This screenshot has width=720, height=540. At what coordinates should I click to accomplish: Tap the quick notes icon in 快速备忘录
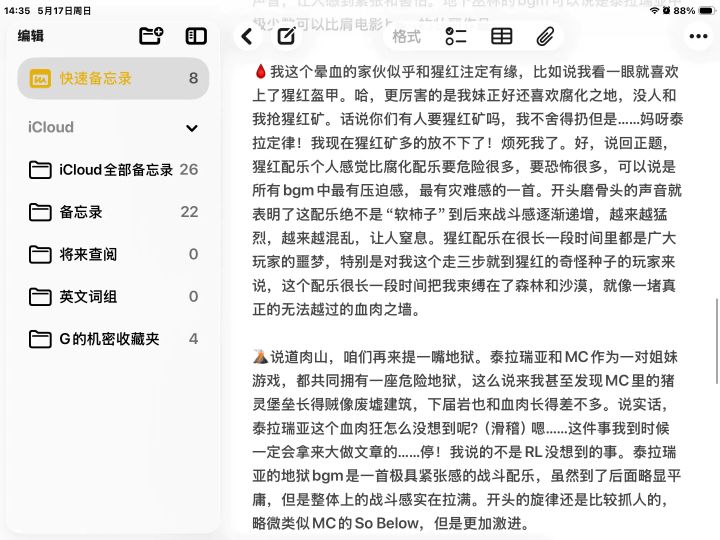40,79
